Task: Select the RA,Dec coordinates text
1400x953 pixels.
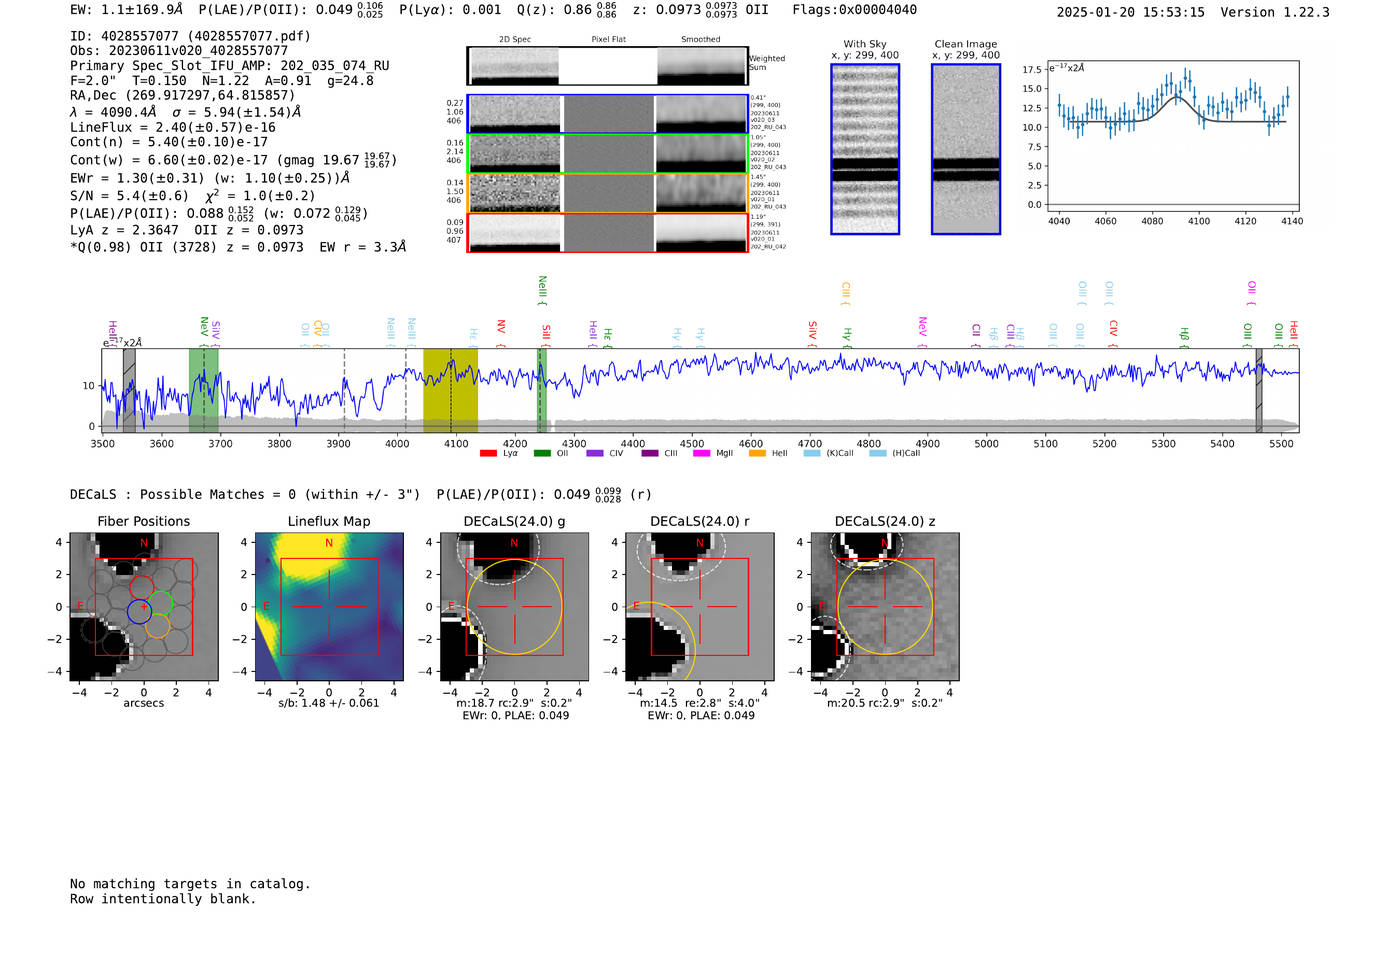Action: [183, 95]
